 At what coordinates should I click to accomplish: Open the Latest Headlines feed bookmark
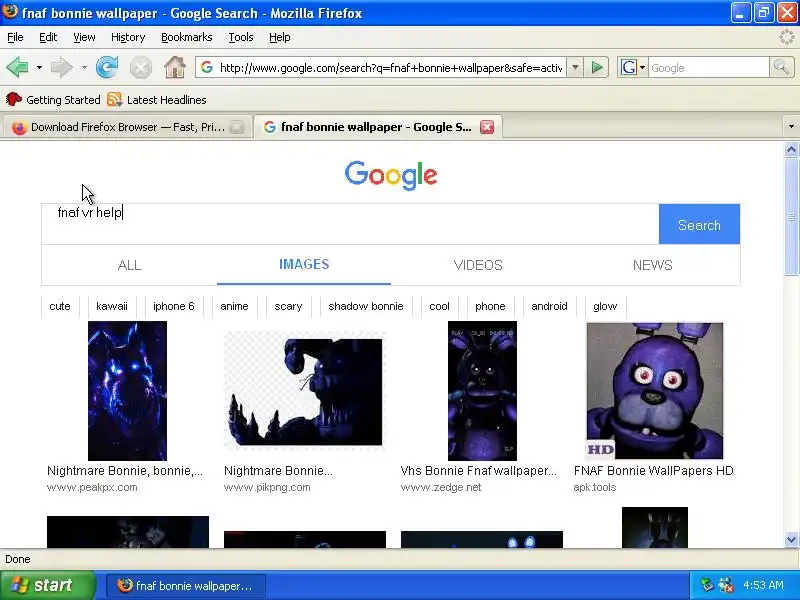(x=157, y=99)
